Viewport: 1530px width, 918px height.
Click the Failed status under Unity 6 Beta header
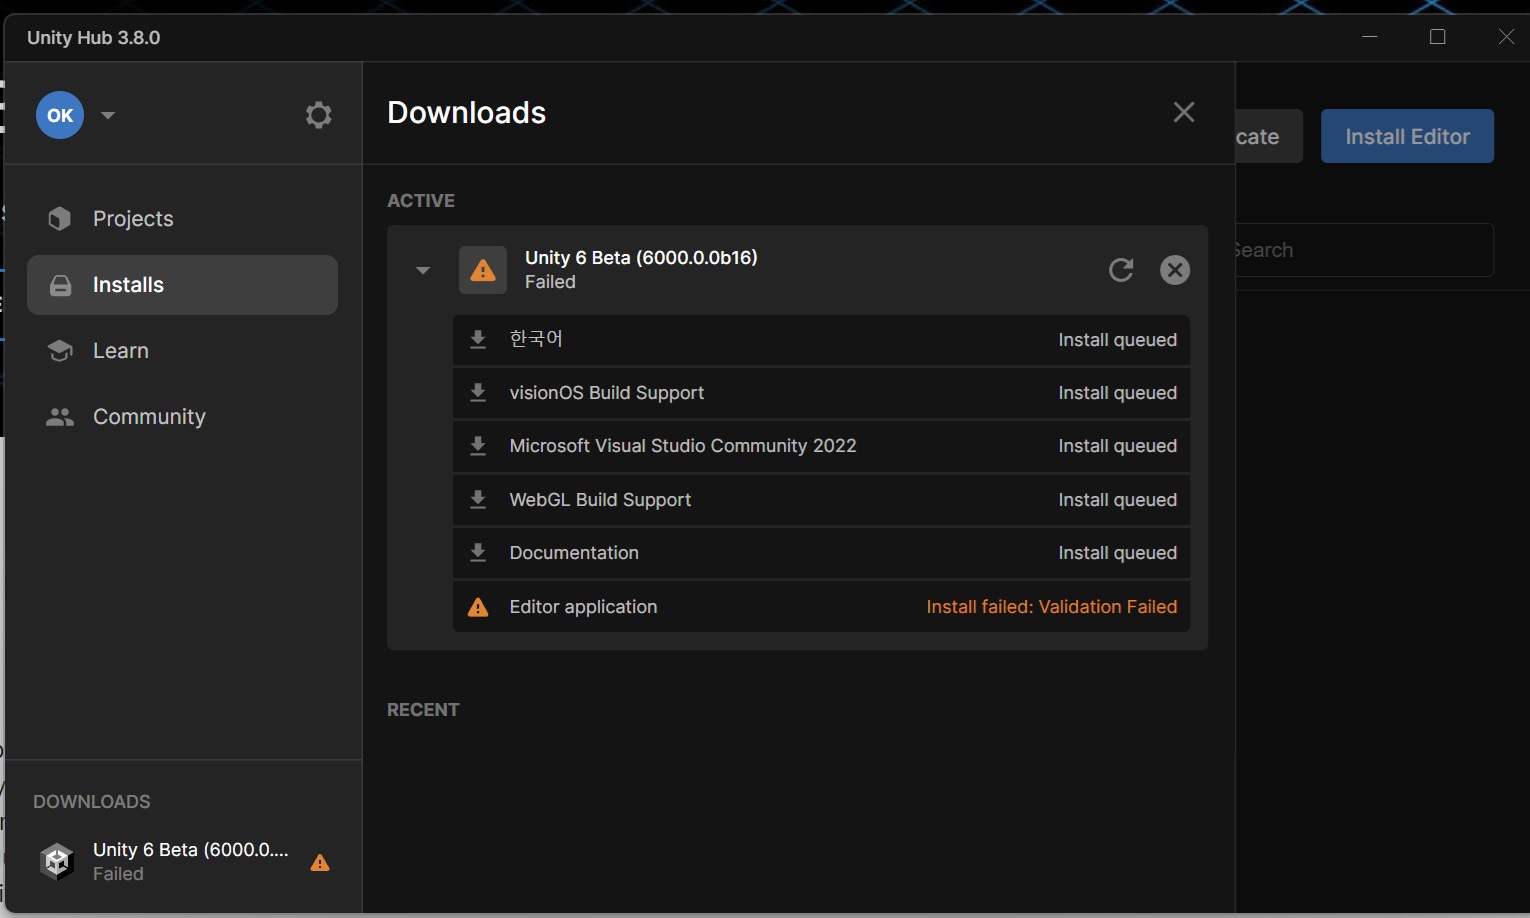(x=550, y=282)
